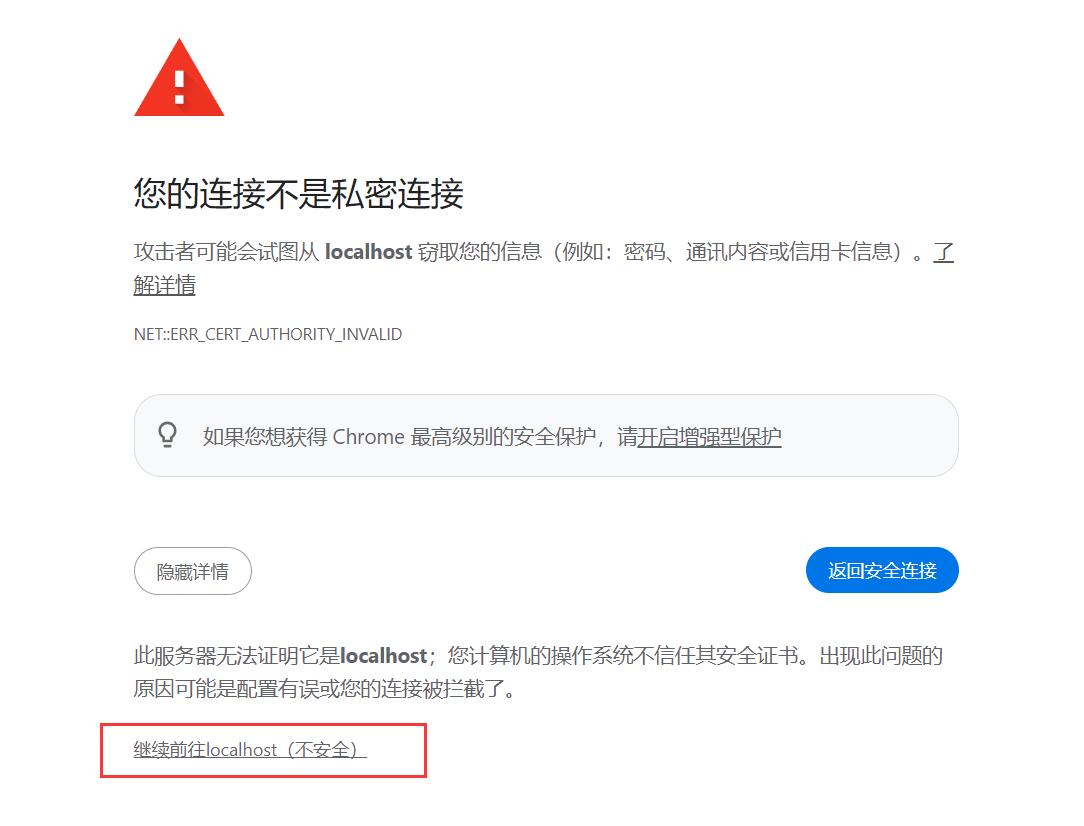Proceed via 继续前往localhost（不安全） link

pos(250,750)
